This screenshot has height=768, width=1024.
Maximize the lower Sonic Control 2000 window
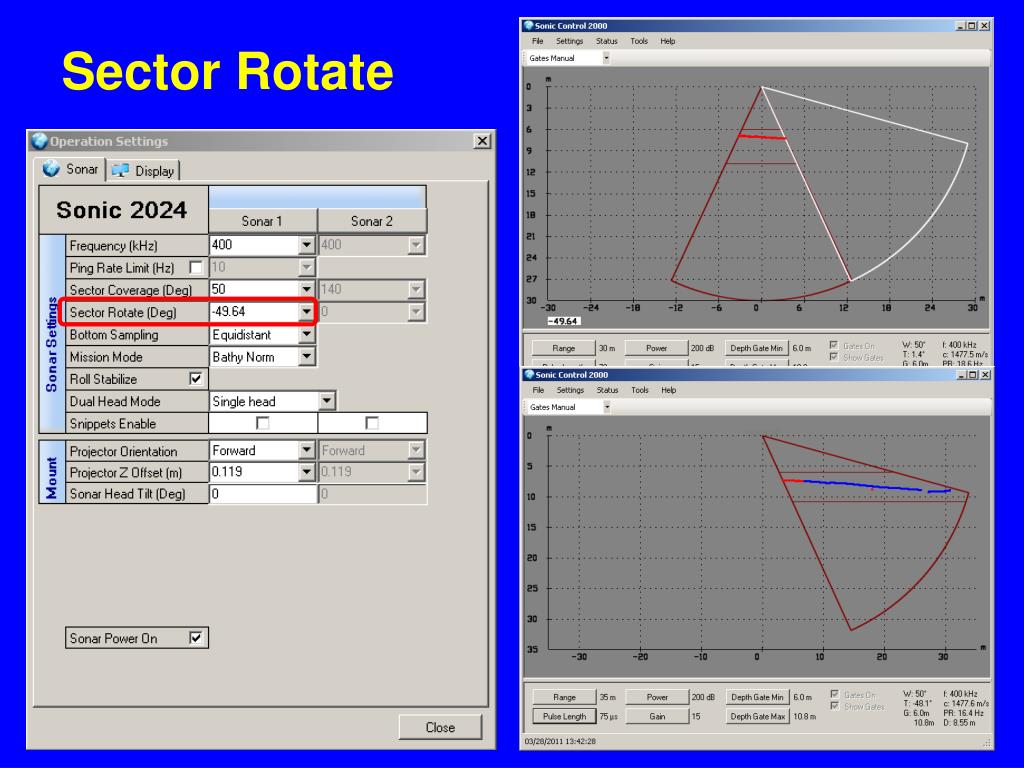point(974,375)
